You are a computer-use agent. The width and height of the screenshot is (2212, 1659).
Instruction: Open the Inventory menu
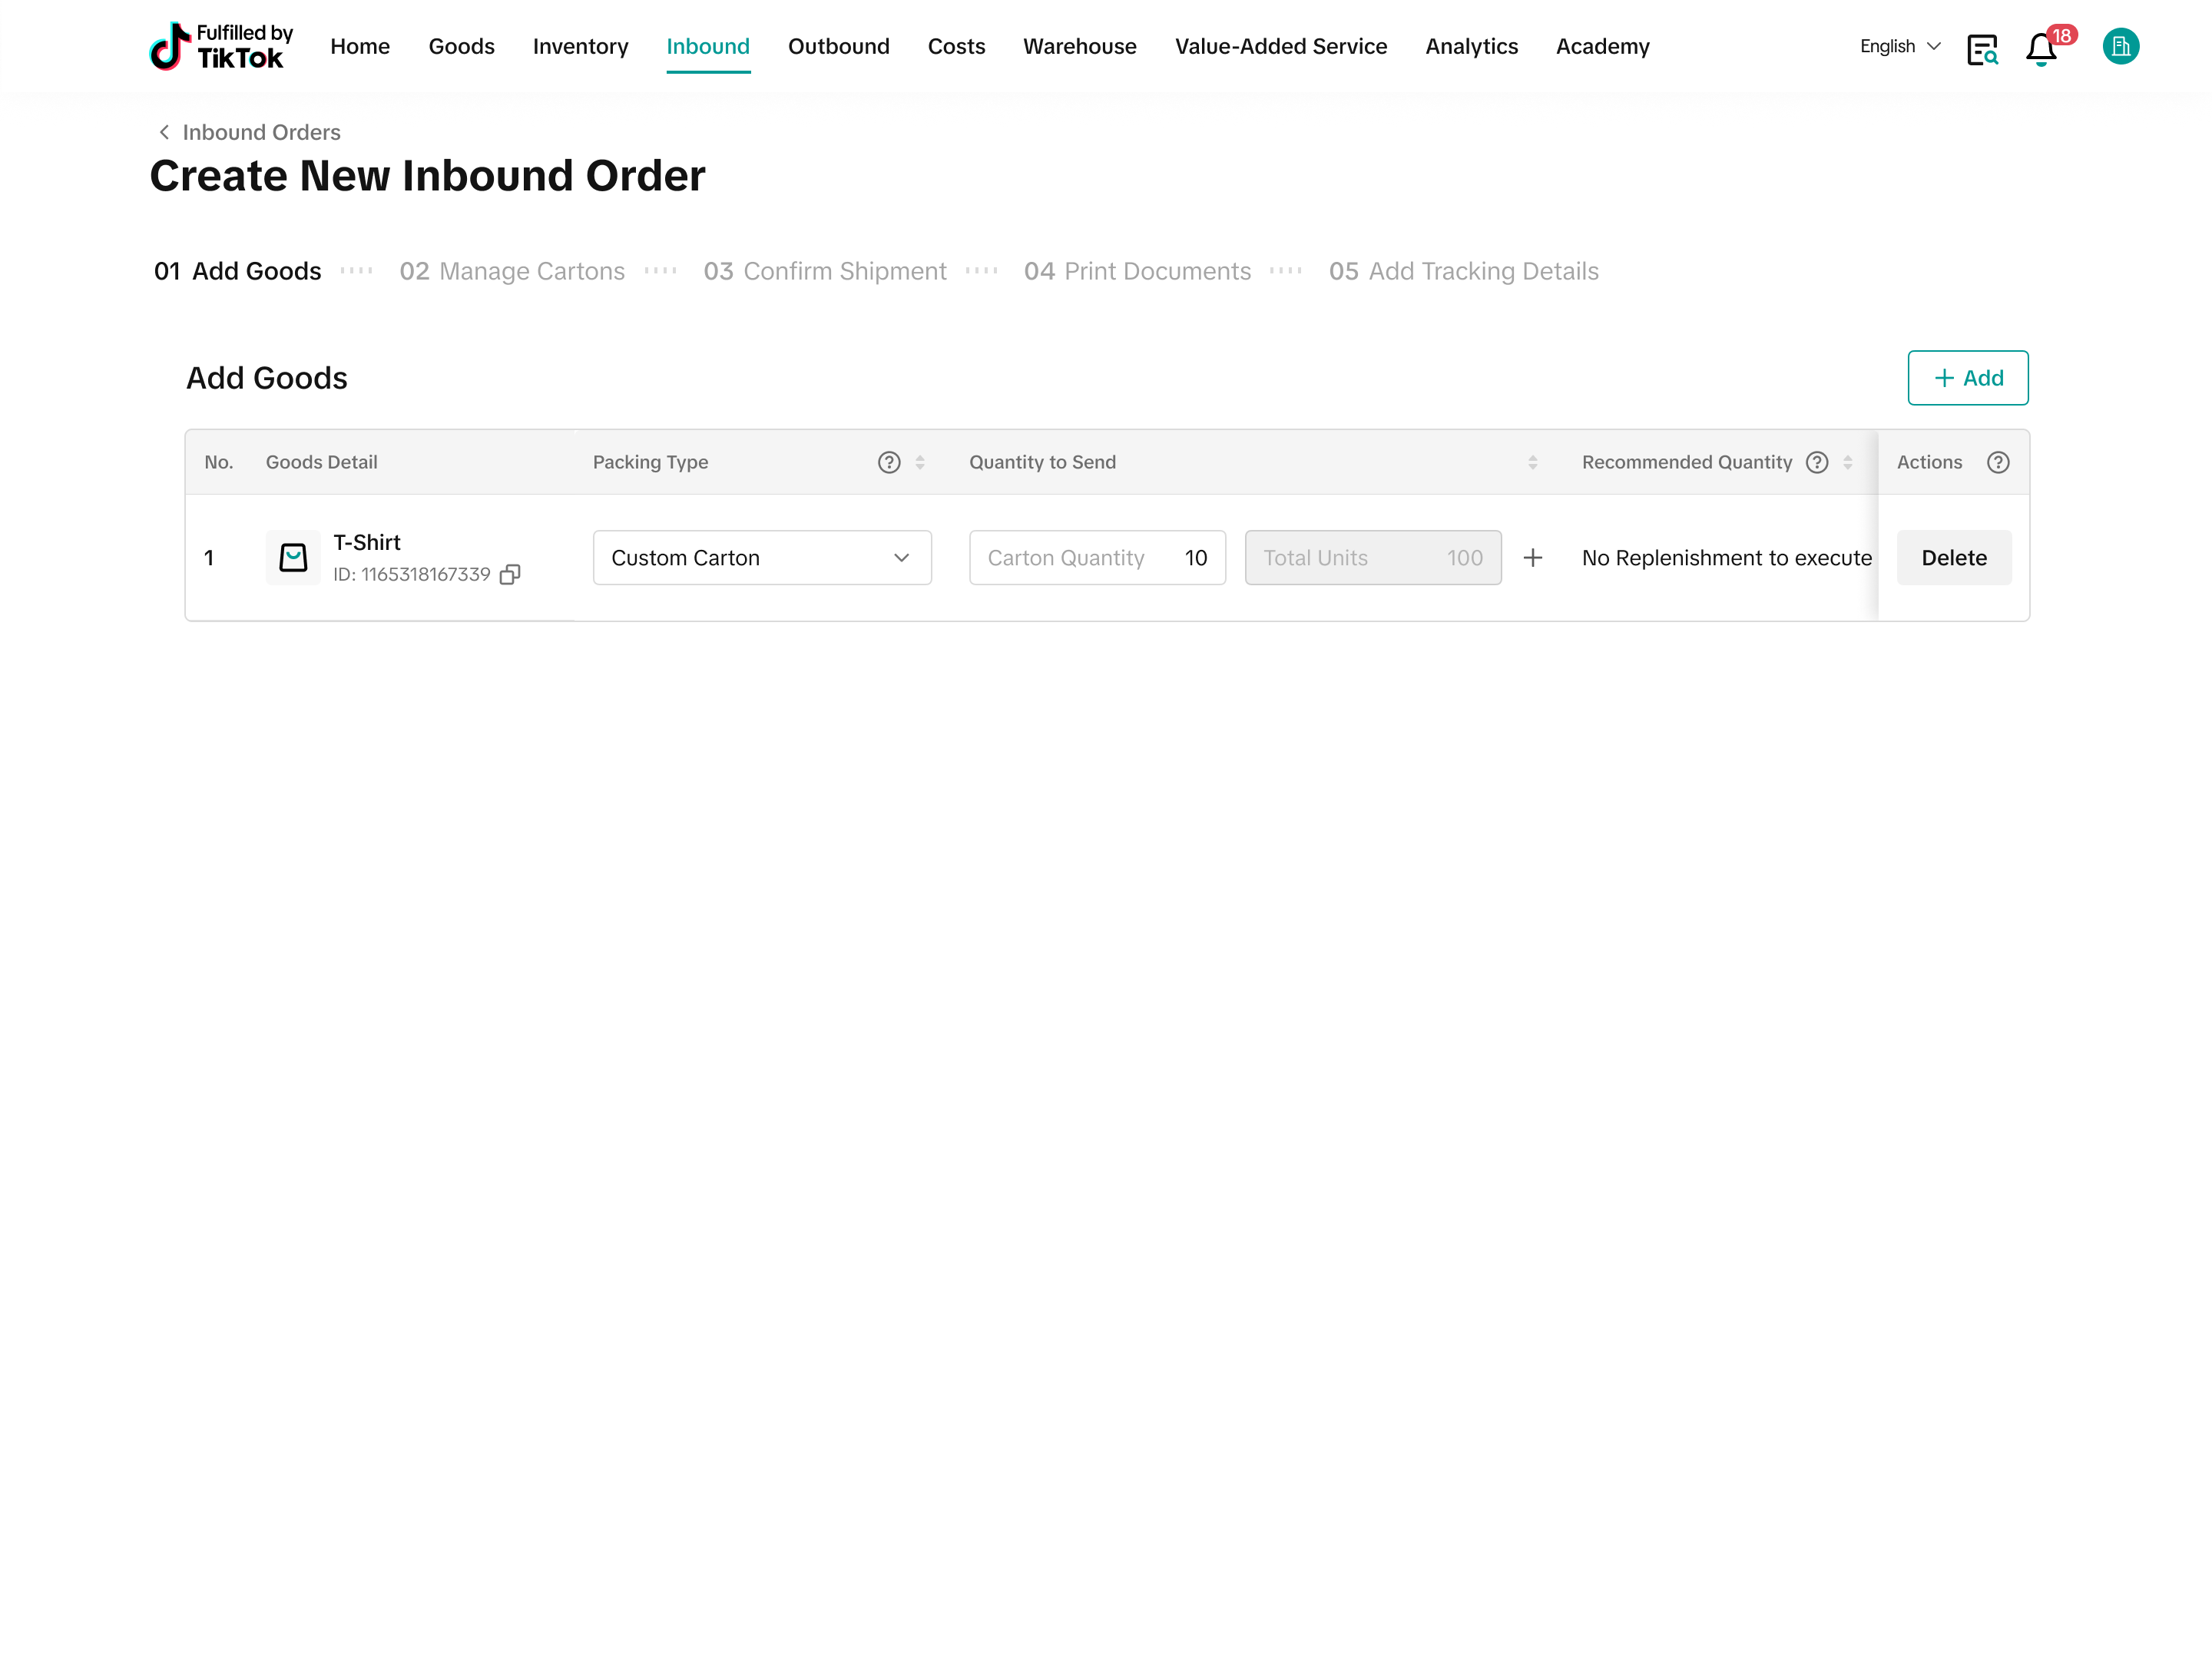(580, 46)
